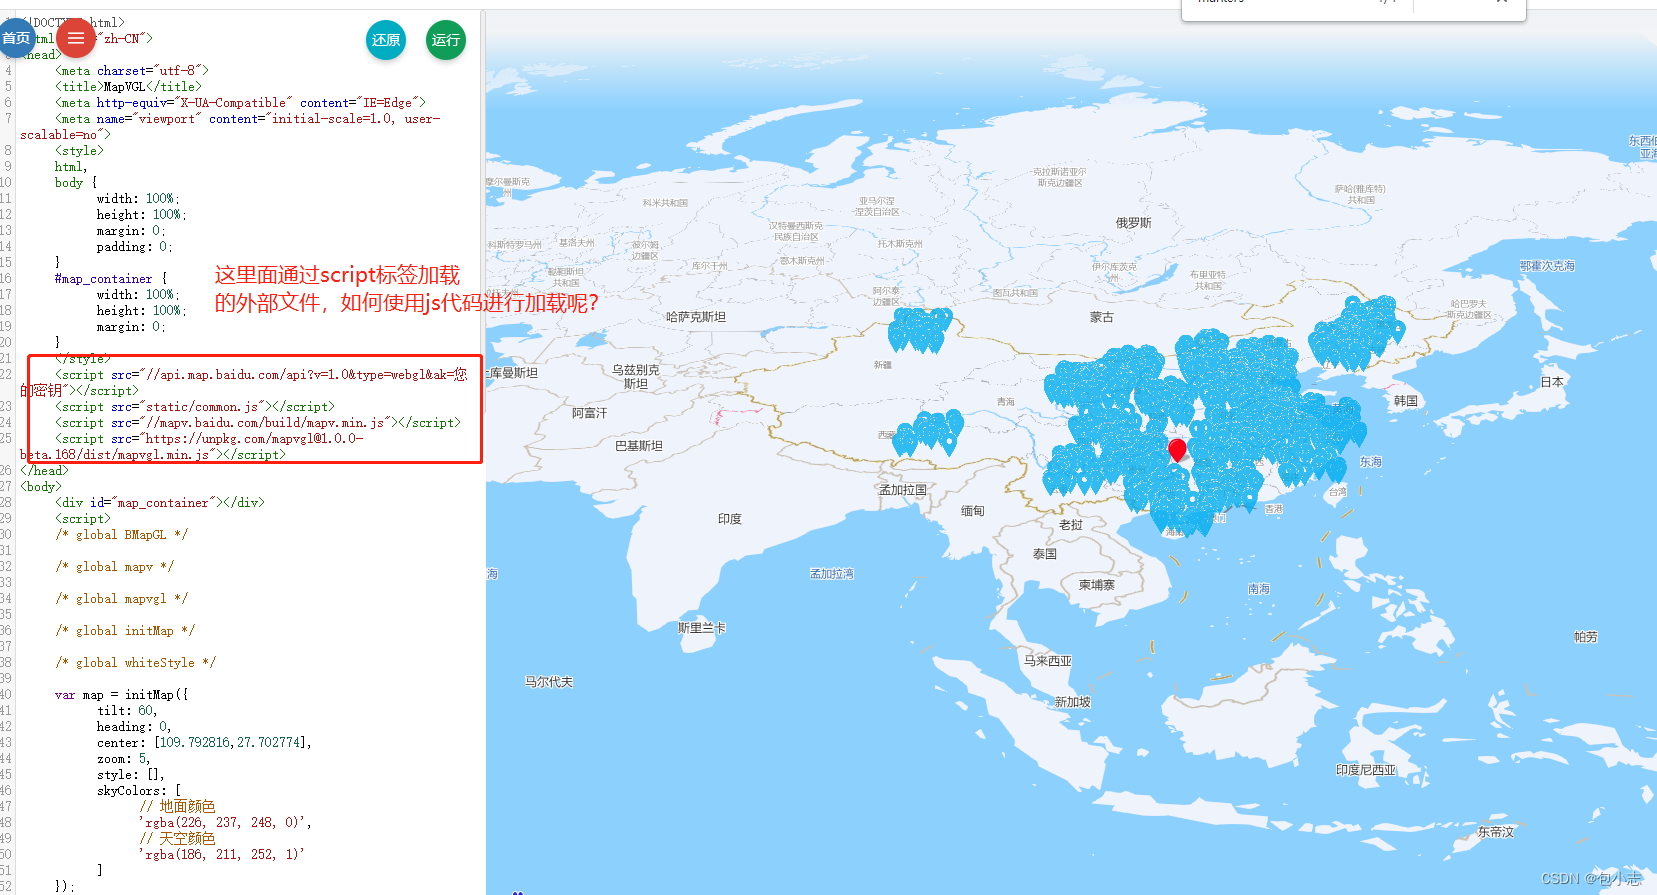Click the 新加坡 map label
This screenshot has width=1657, height=895.
(1073, 702)
